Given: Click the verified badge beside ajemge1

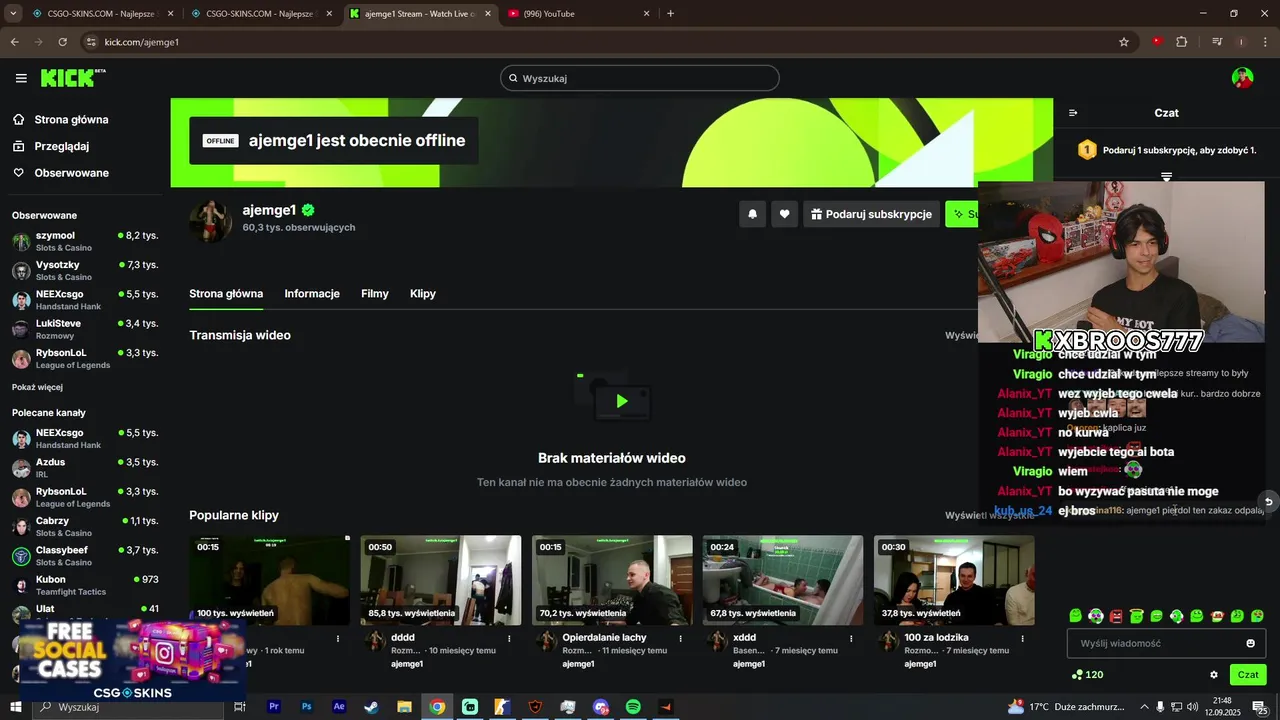Looking at the screenshot, I should tap(308, 210).
